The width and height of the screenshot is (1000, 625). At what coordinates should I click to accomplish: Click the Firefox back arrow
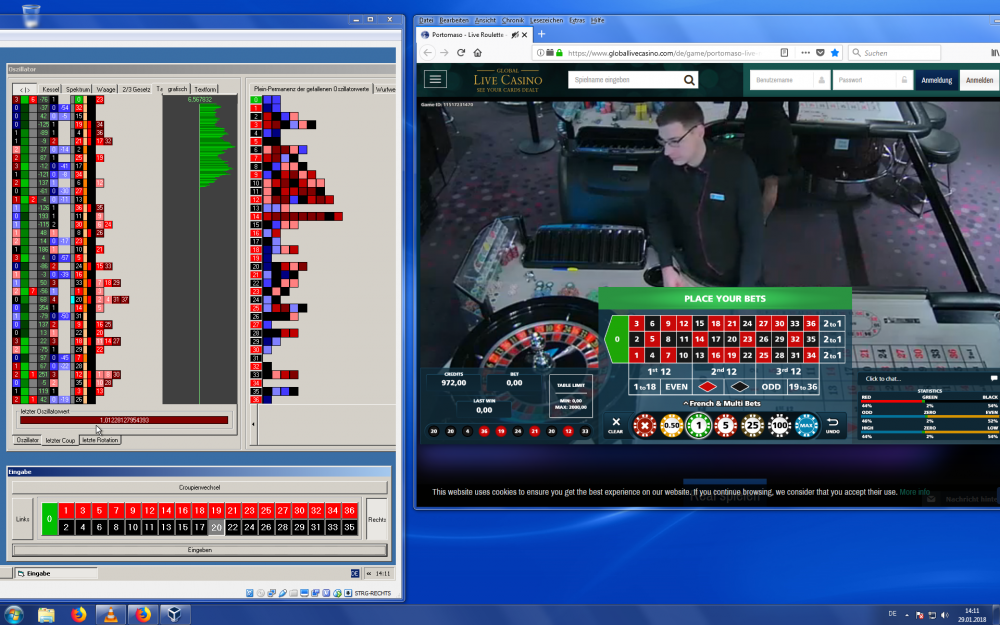[428, 53]
